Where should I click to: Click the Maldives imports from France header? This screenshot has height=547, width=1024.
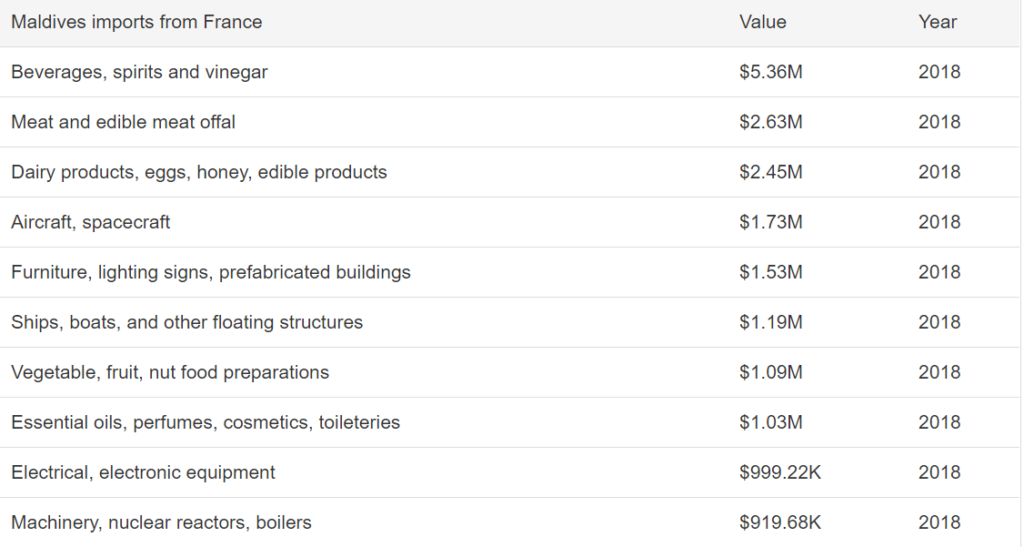pos(136,22)
